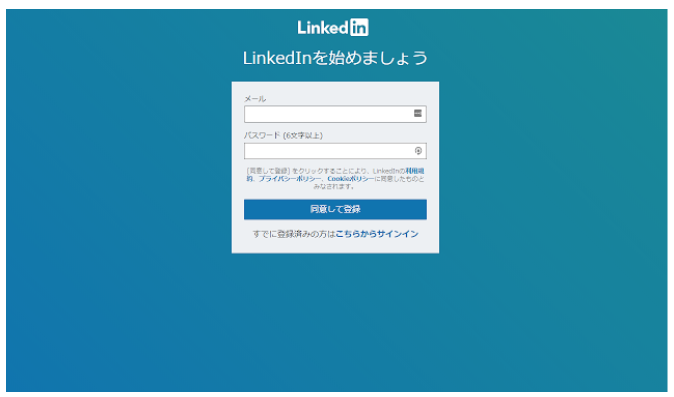Click the bracketed [同意して登録] text in disclaimer
Screen dimensions: 674x397
point(269,171)
